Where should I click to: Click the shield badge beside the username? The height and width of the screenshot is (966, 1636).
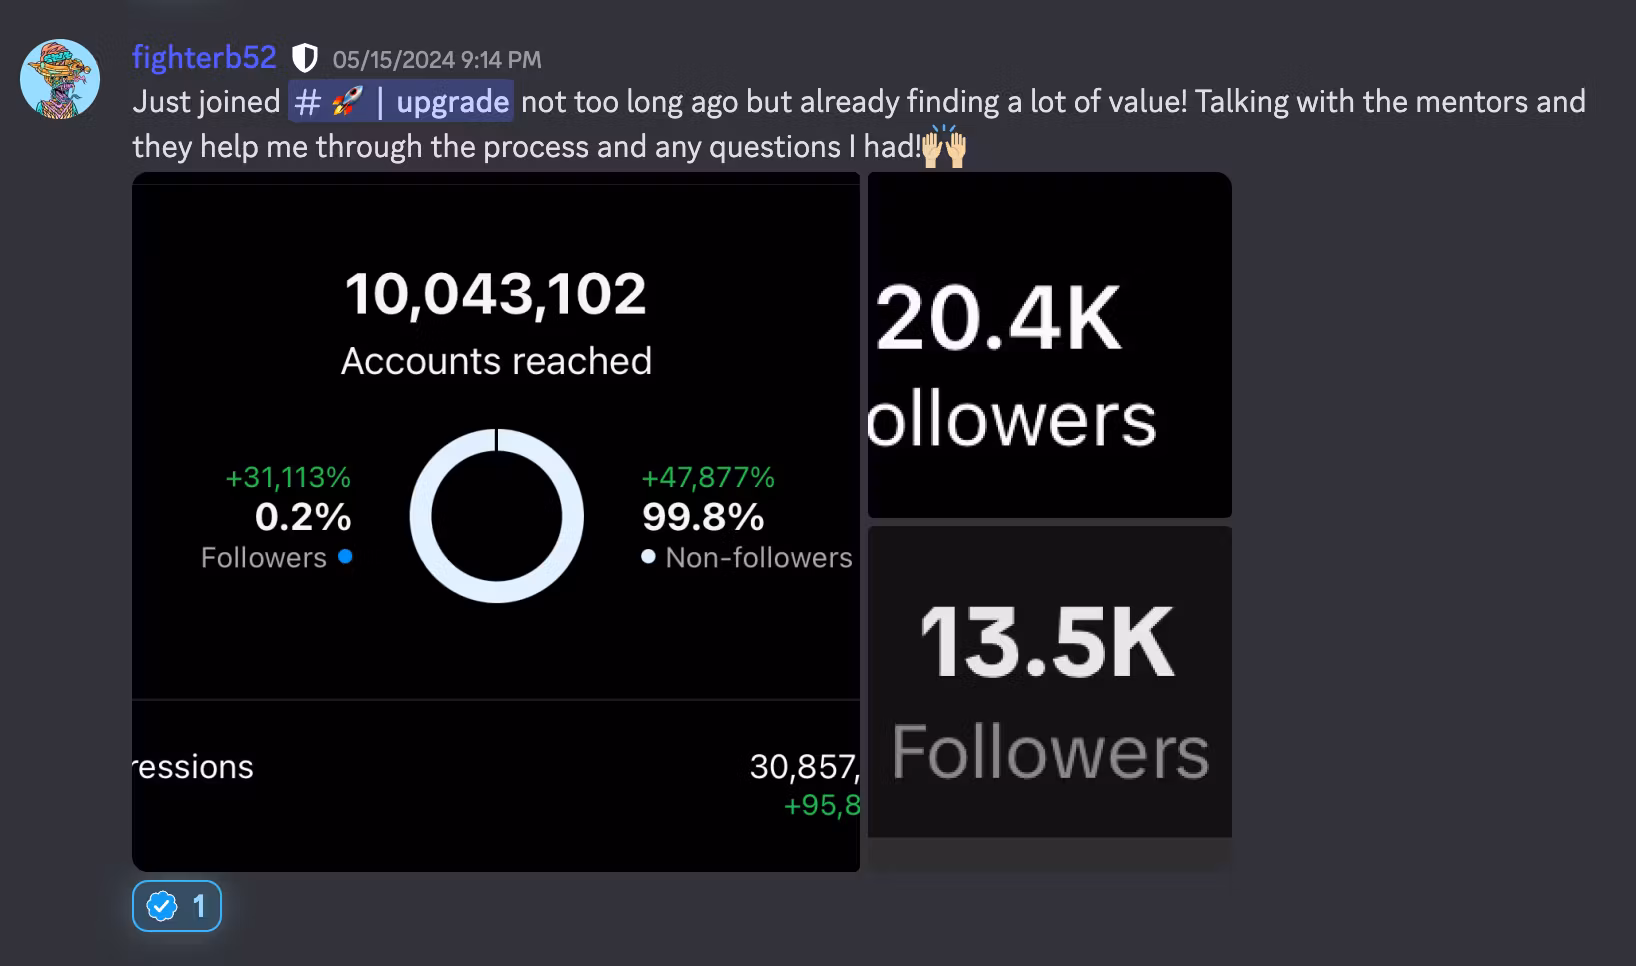click(x=305, y=59)
